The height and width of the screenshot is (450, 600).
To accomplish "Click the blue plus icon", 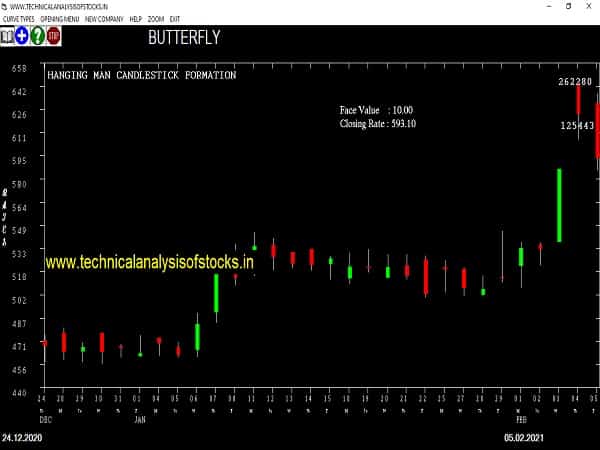I will click(x=22, y=36).
